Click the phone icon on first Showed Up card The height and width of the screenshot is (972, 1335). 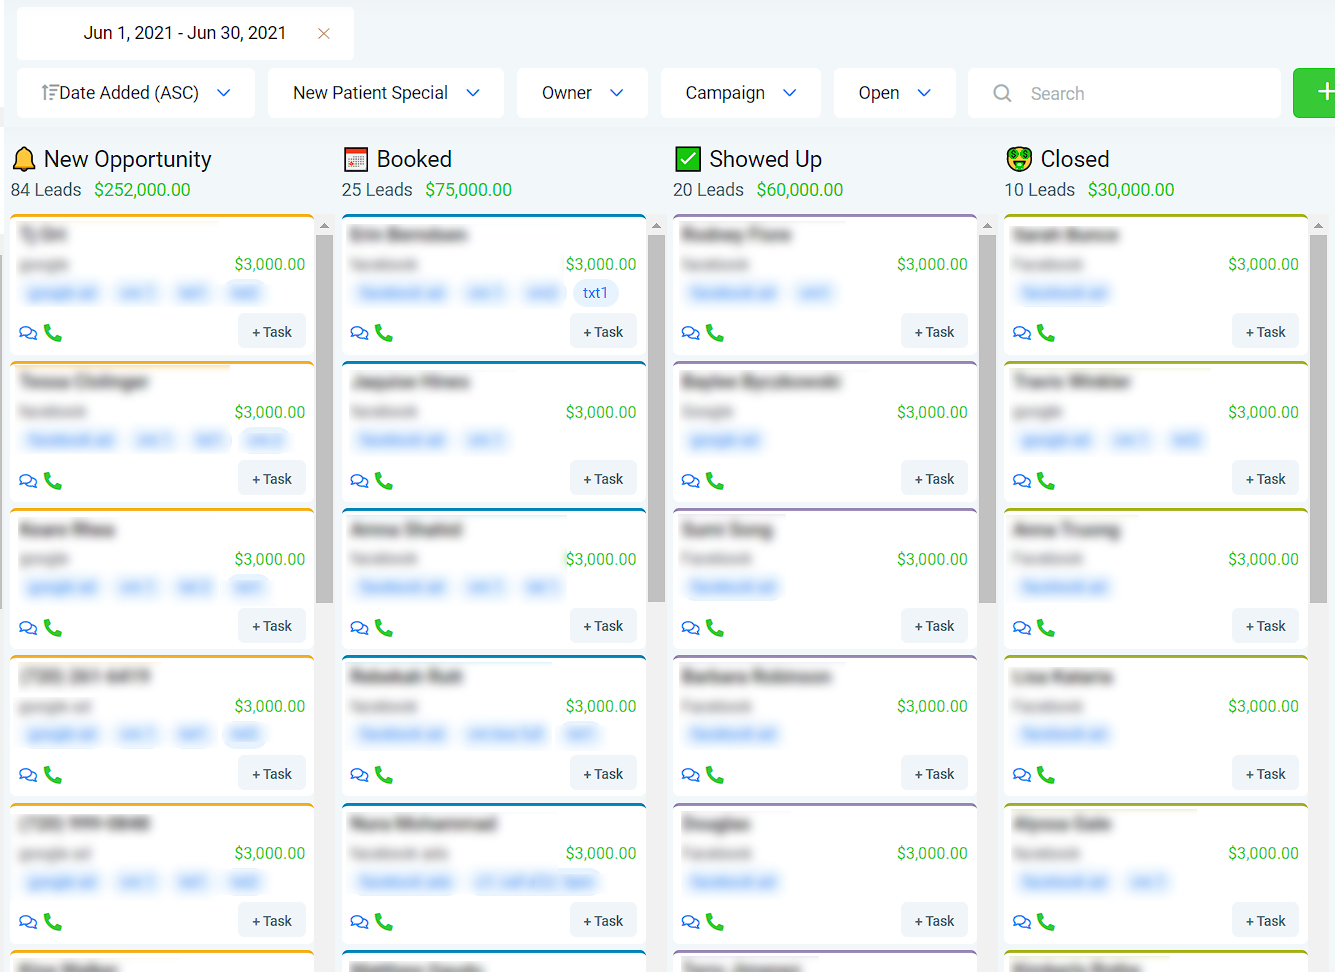pos(715,333)
